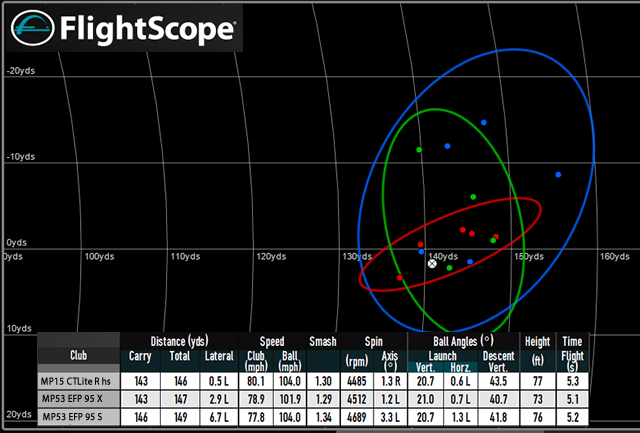The width and height of the screenshot is (640, 433).
Task: Click the Time Flight (s) header
Action: pyautogui.click(x=572, y=353)
